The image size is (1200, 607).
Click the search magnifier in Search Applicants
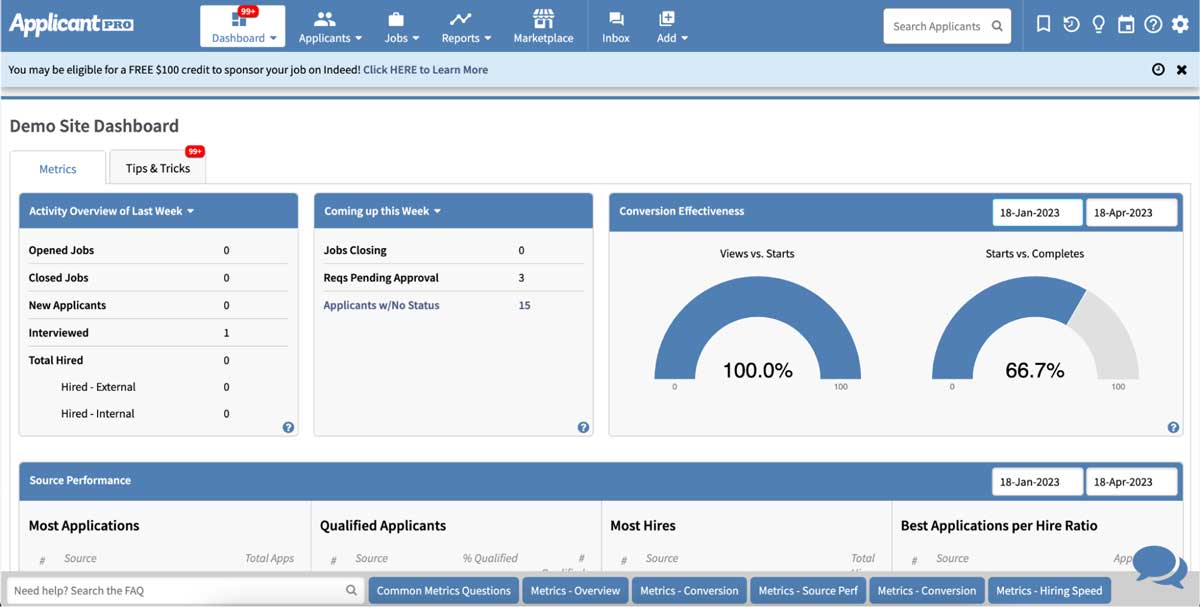click(997, 26)
